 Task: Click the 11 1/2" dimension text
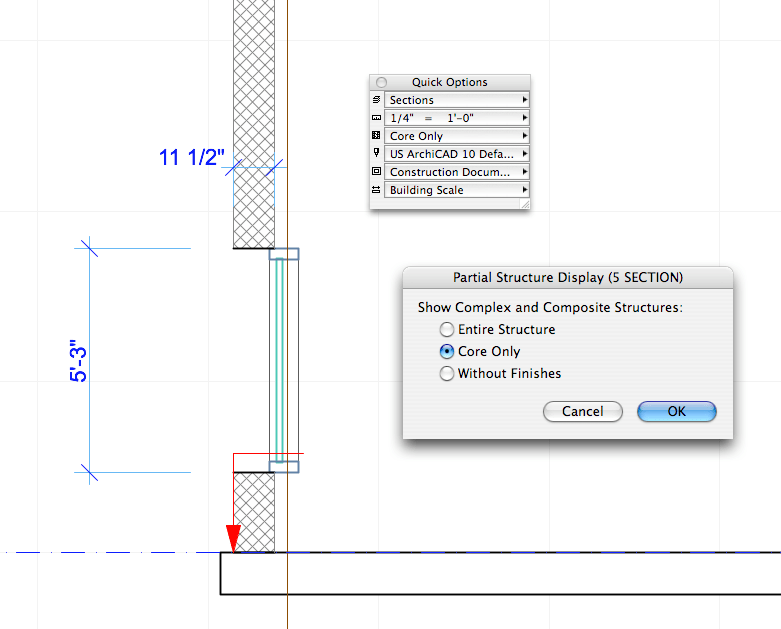point(192,157)
